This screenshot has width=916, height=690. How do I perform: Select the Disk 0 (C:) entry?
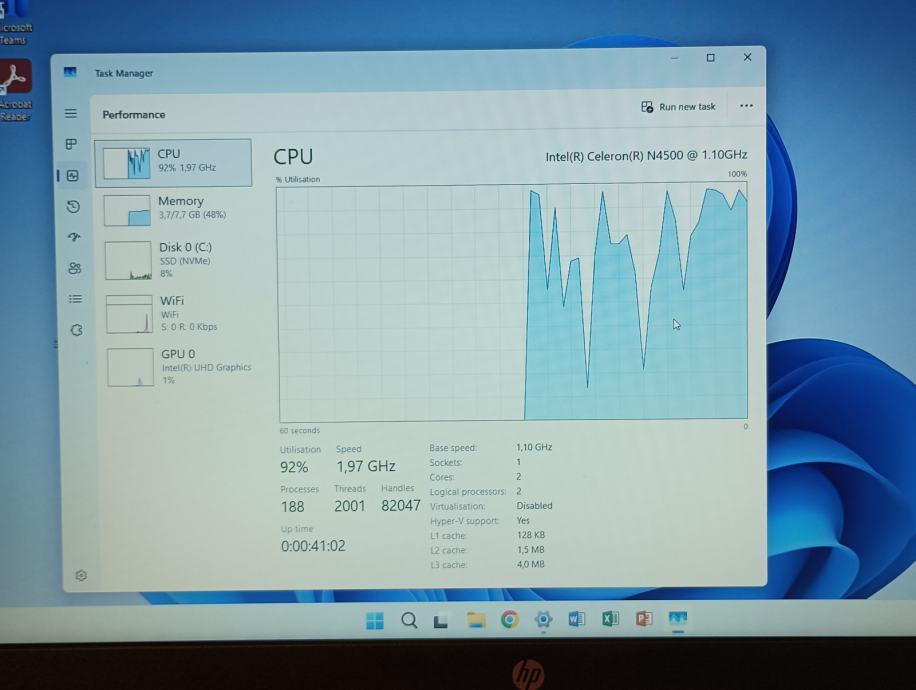click(176, 260)
